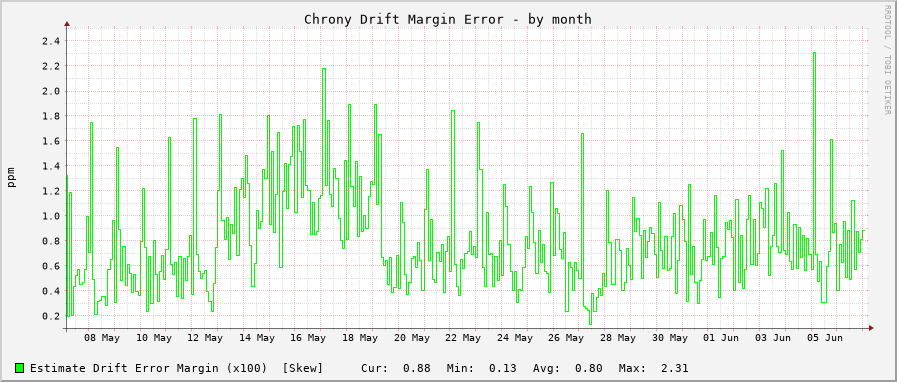
Task: Click the '20 May' x-axis date label
Action: coord(412,339)
